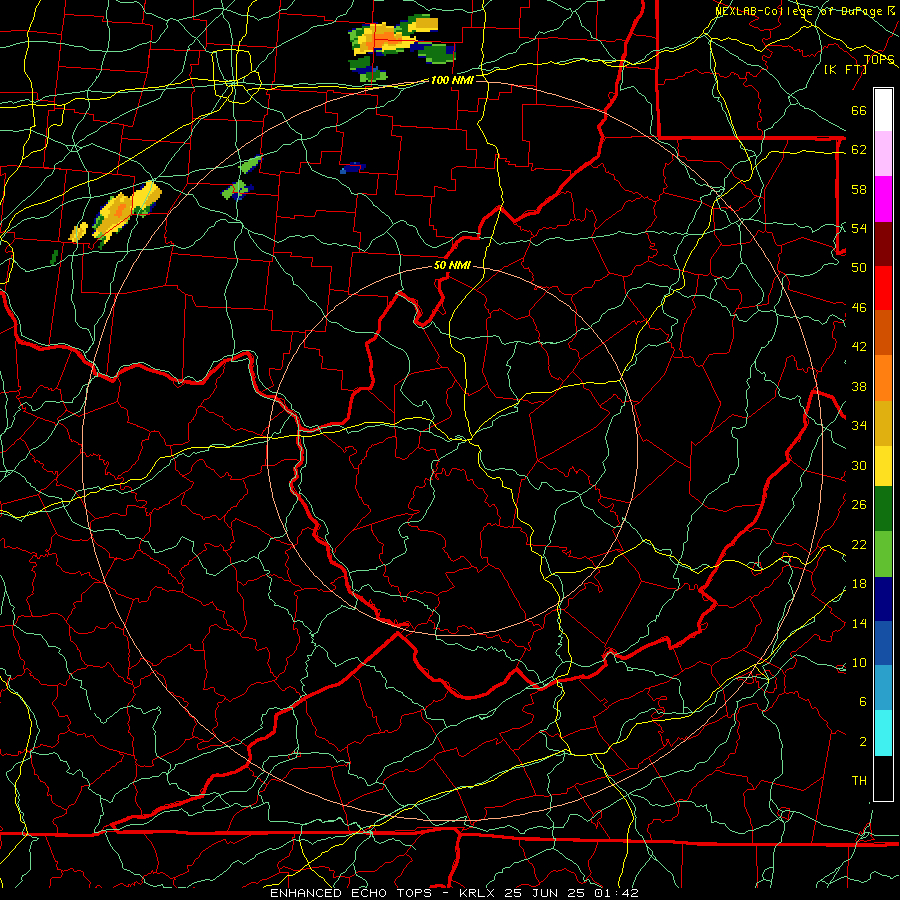
Task: Pick the navy blue legend color band
Action: [x=883, y=599]
